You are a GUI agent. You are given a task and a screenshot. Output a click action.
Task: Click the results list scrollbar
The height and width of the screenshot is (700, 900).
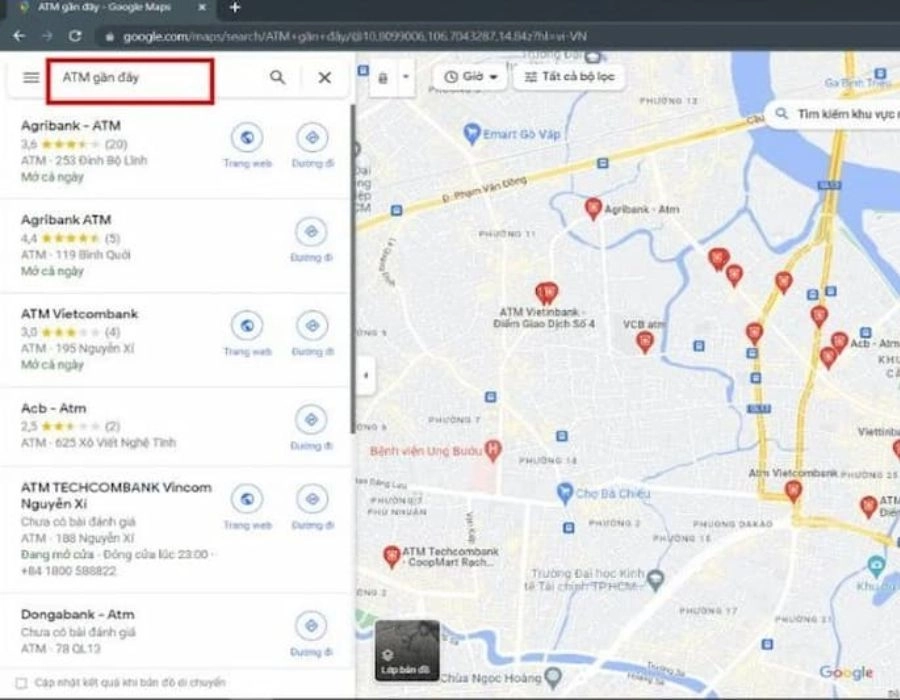pos(352,270)
